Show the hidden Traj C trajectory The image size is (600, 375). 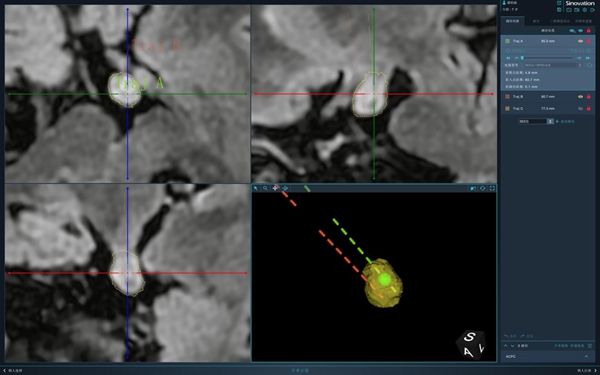coord(580,109)
